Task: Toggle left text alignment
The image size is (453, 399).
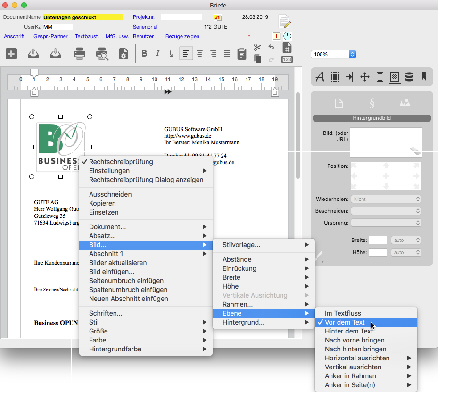Action: pos(186,53)
